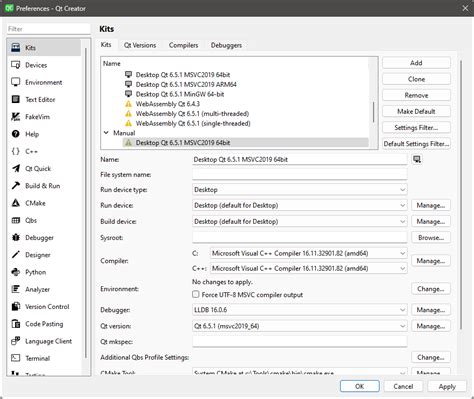This screenshot has width=474, height=399.
Task: Open the Version Control icon
Action: click(x=16, y=306)
